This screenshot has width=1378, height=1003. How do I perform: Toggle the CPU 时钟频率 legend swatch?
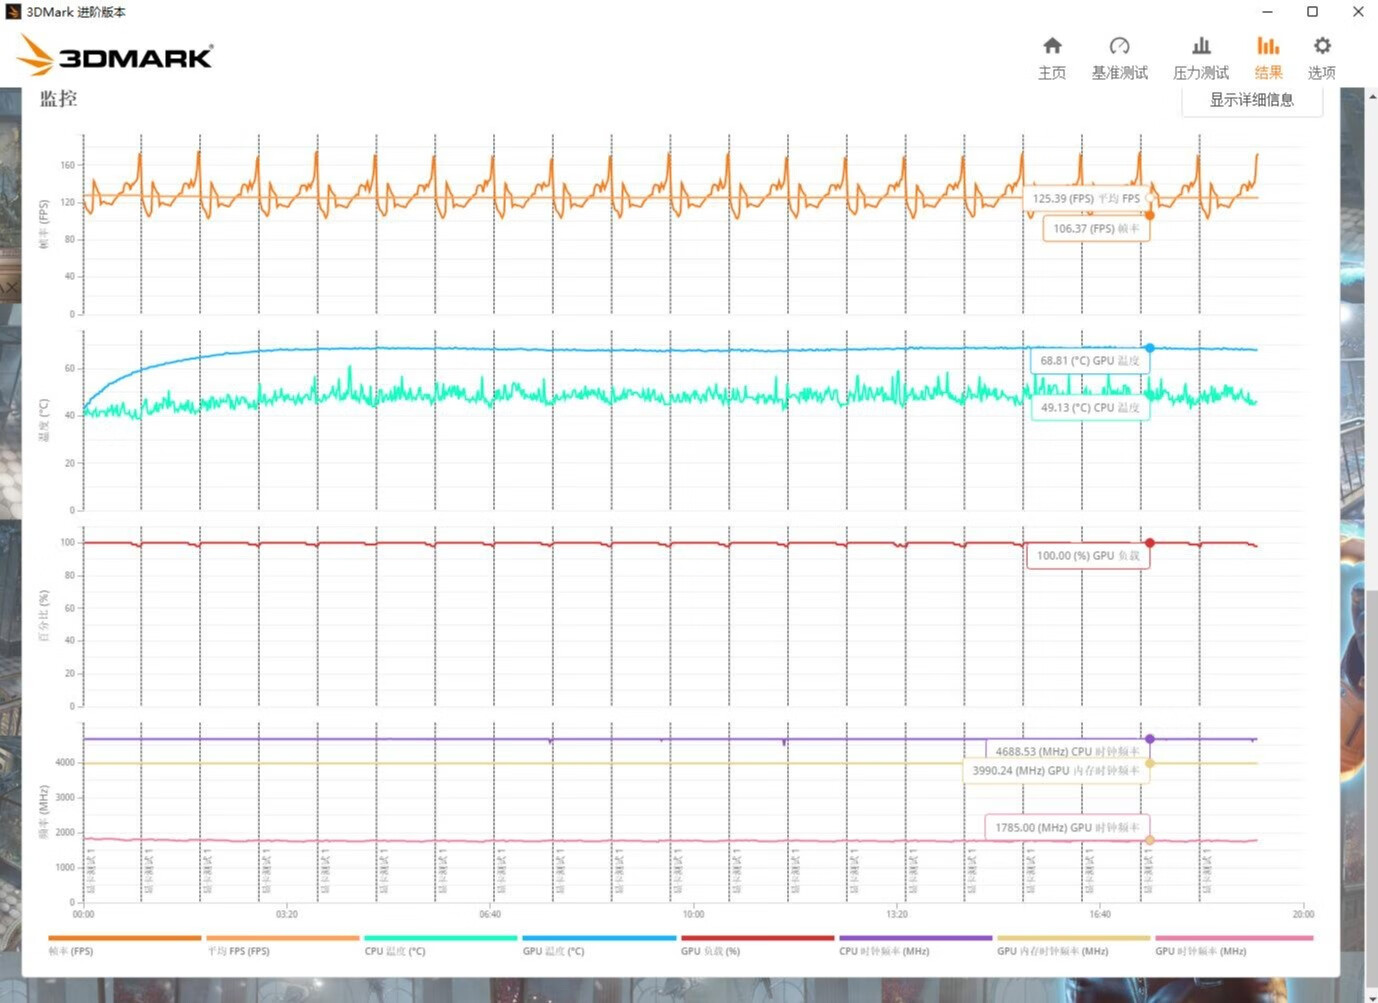pos(915,938)
